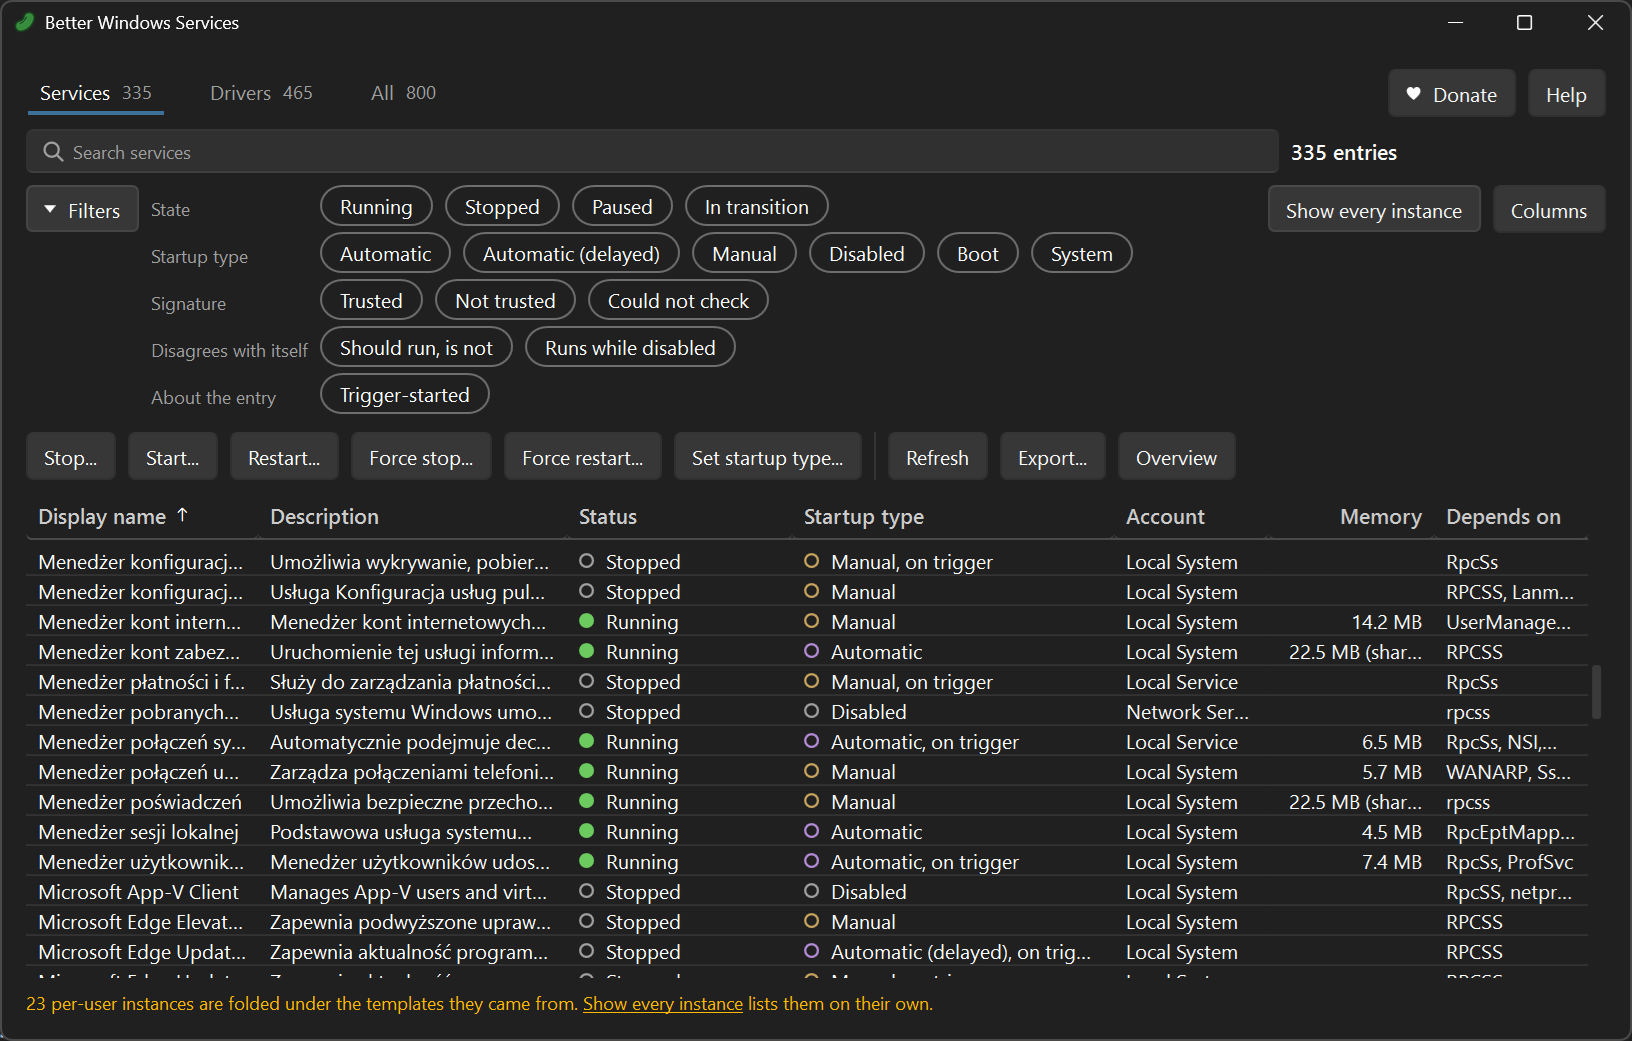Viewport: 1632px width, 1041px height.
Task: Click the green Running dot for Menedżer sesji lokalnej
Action: point(587,831)
